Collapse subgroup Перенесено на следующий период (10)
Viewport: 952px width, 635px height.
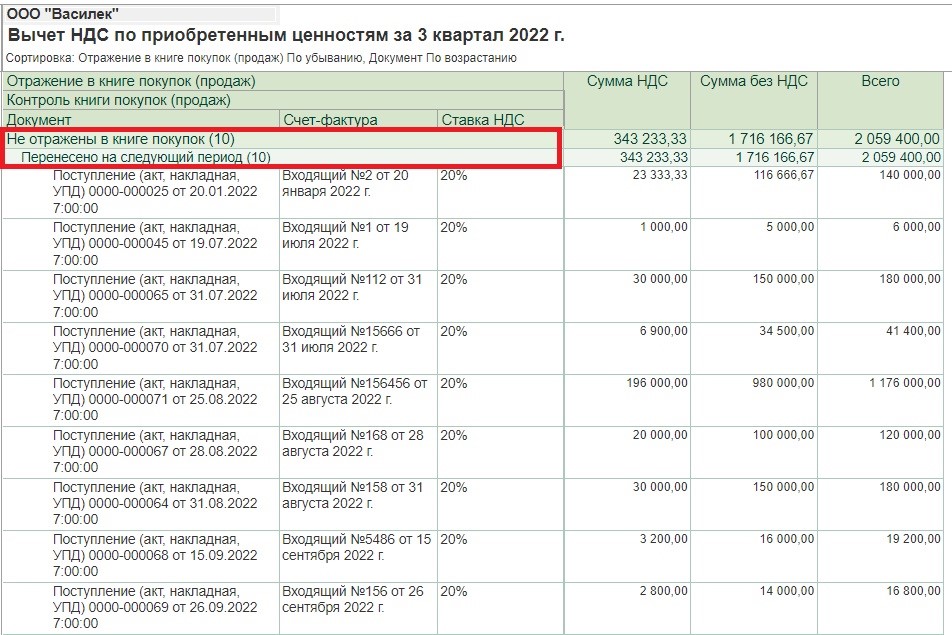146,157
